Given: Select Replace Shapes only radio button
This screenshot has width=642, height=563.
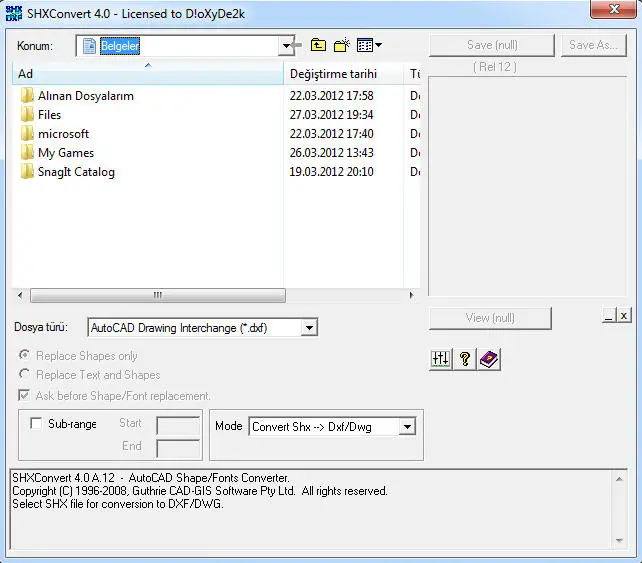Looking at the screenshot, I should click(x=24, y=355).
